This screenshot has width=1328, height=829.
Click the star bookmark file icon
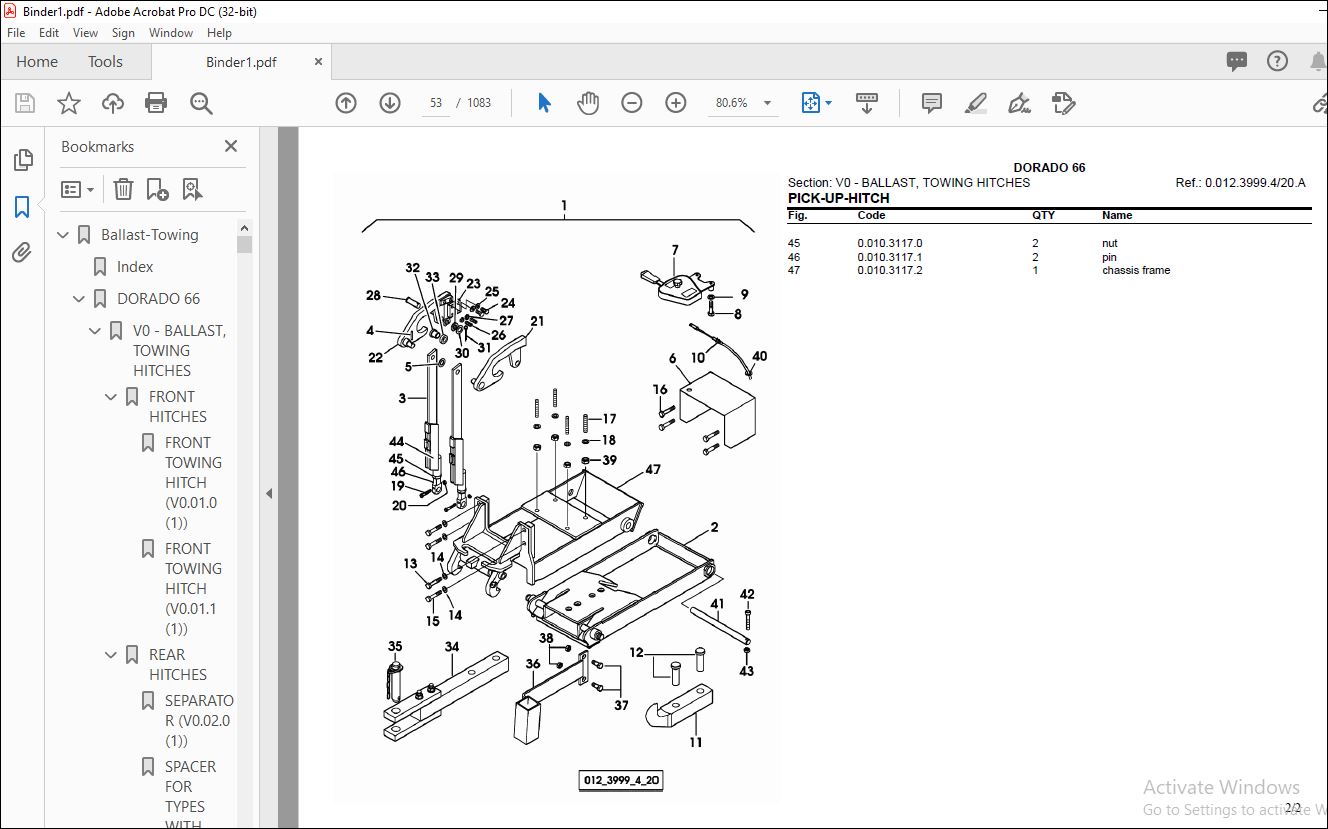[x=69, y=103]
